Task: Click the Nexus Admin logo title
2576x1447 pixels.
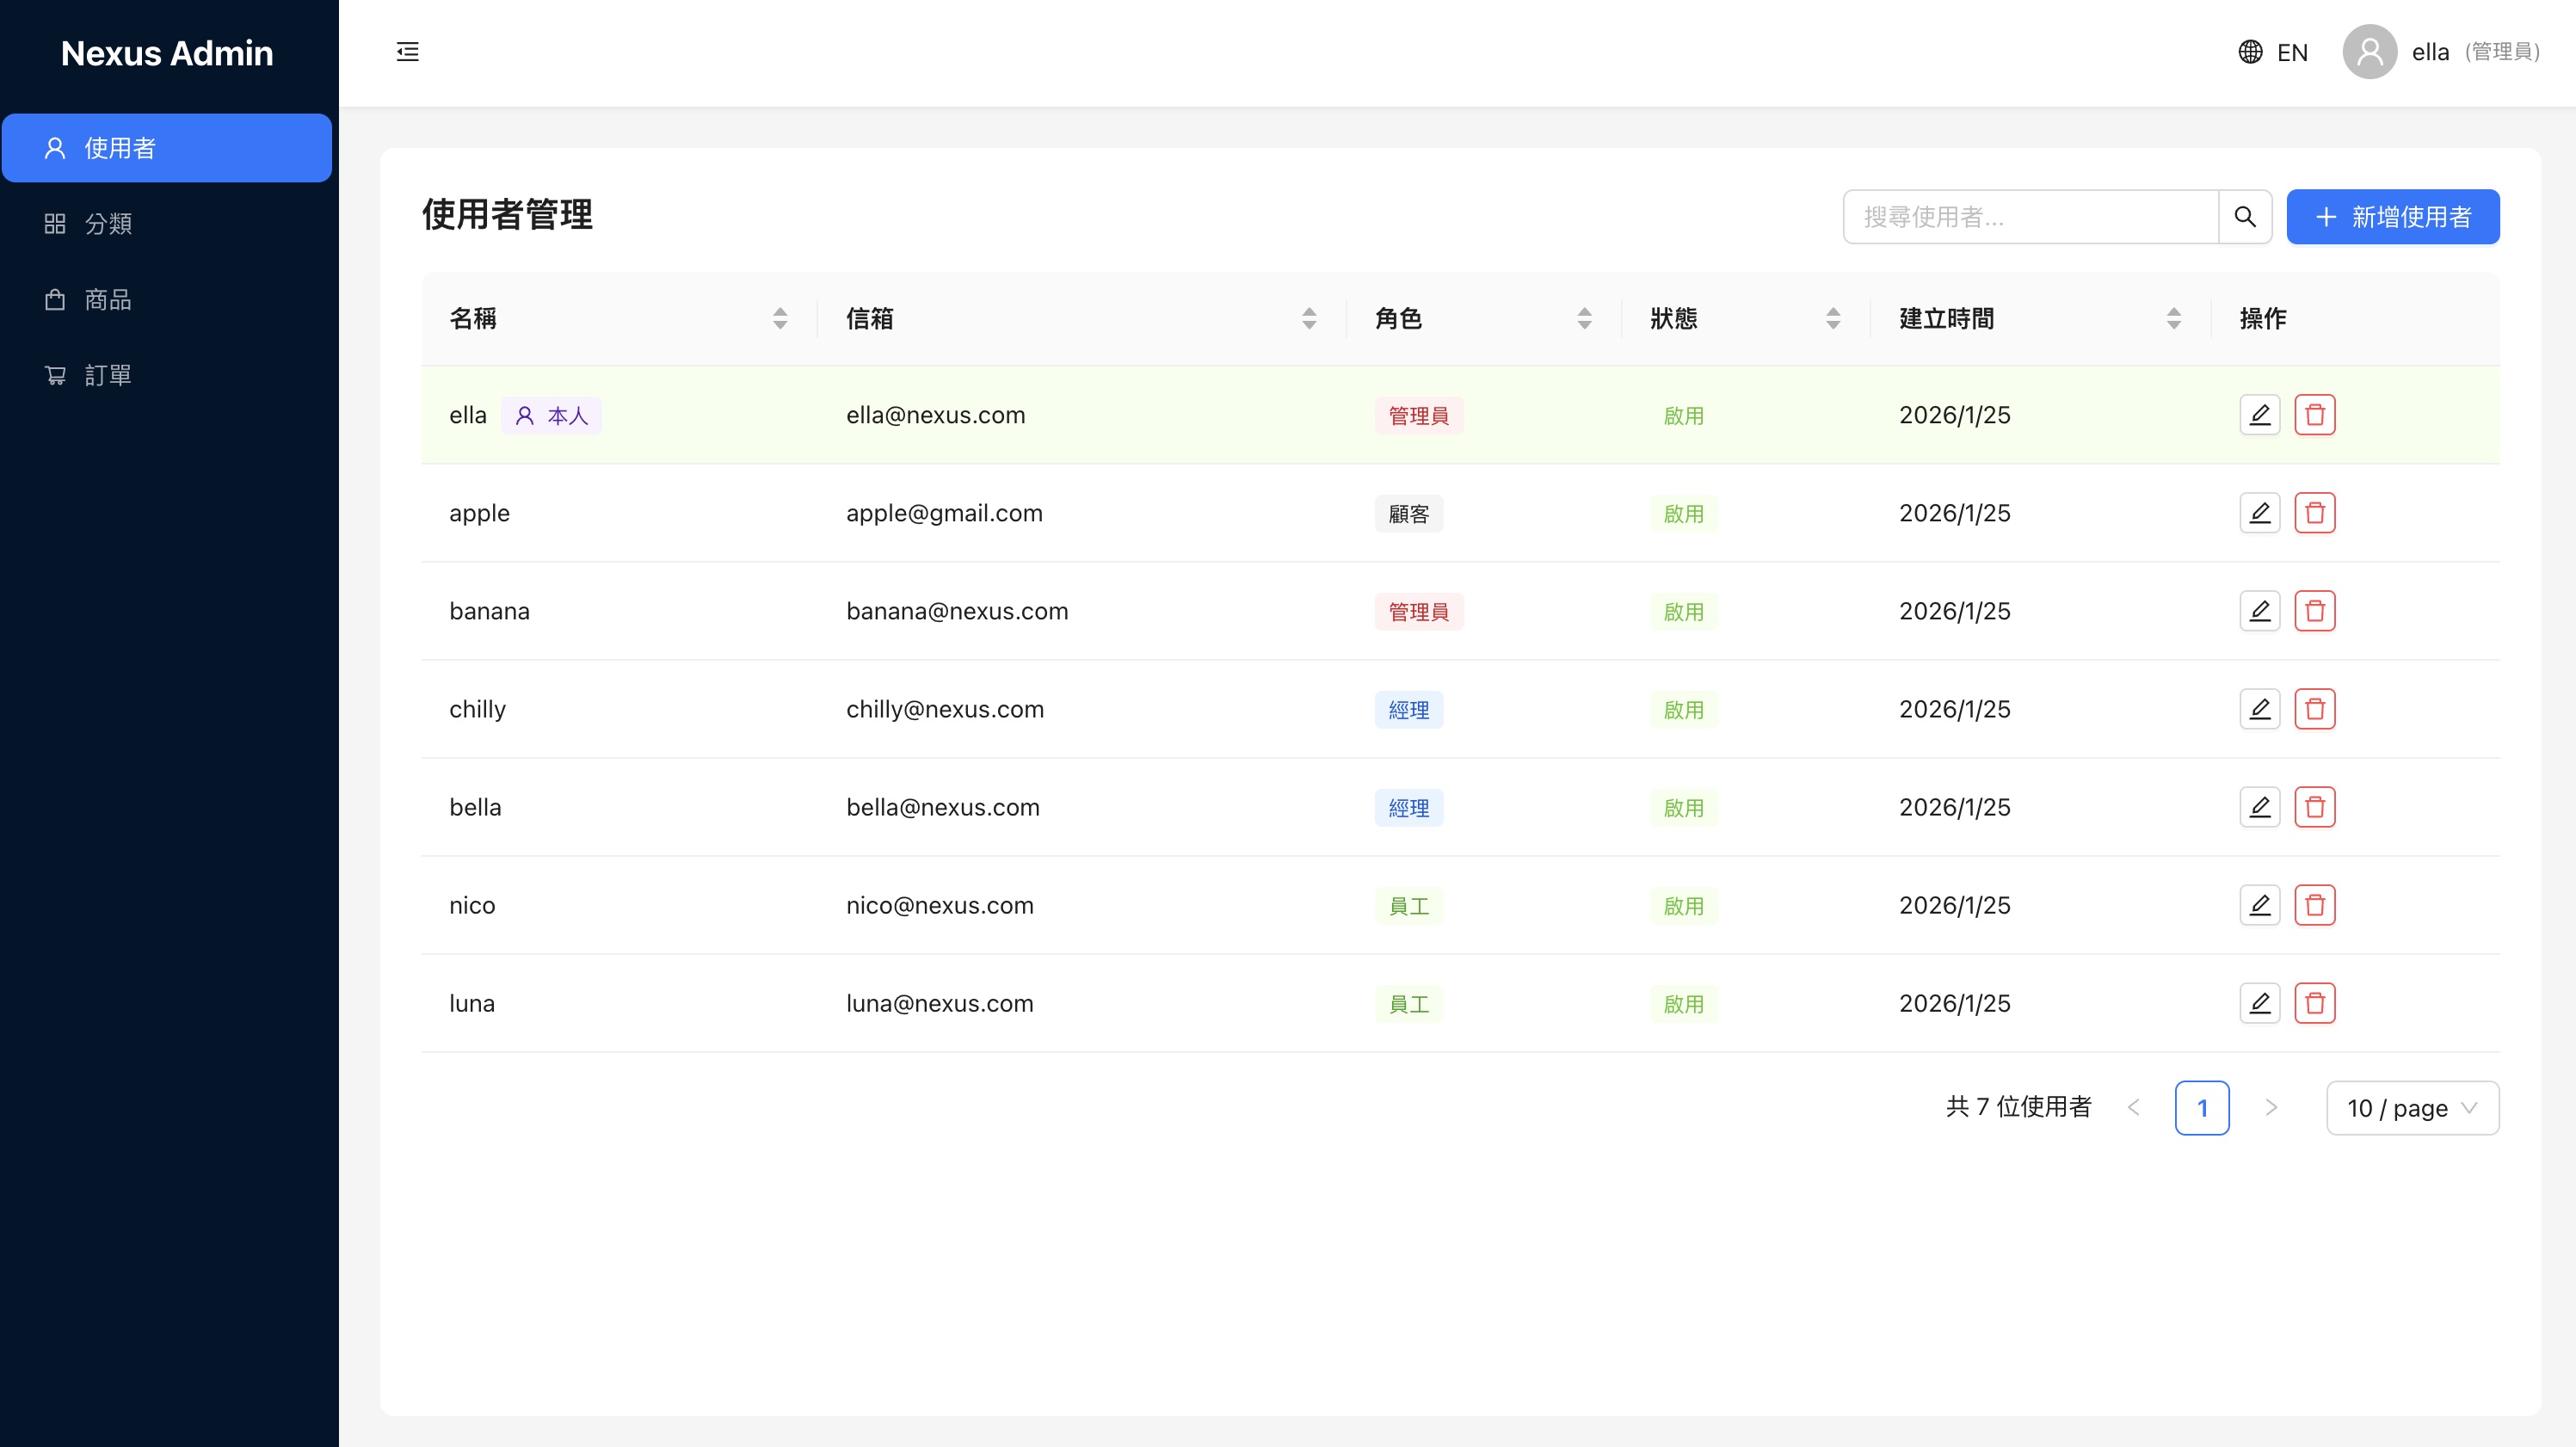Action: 167,53
